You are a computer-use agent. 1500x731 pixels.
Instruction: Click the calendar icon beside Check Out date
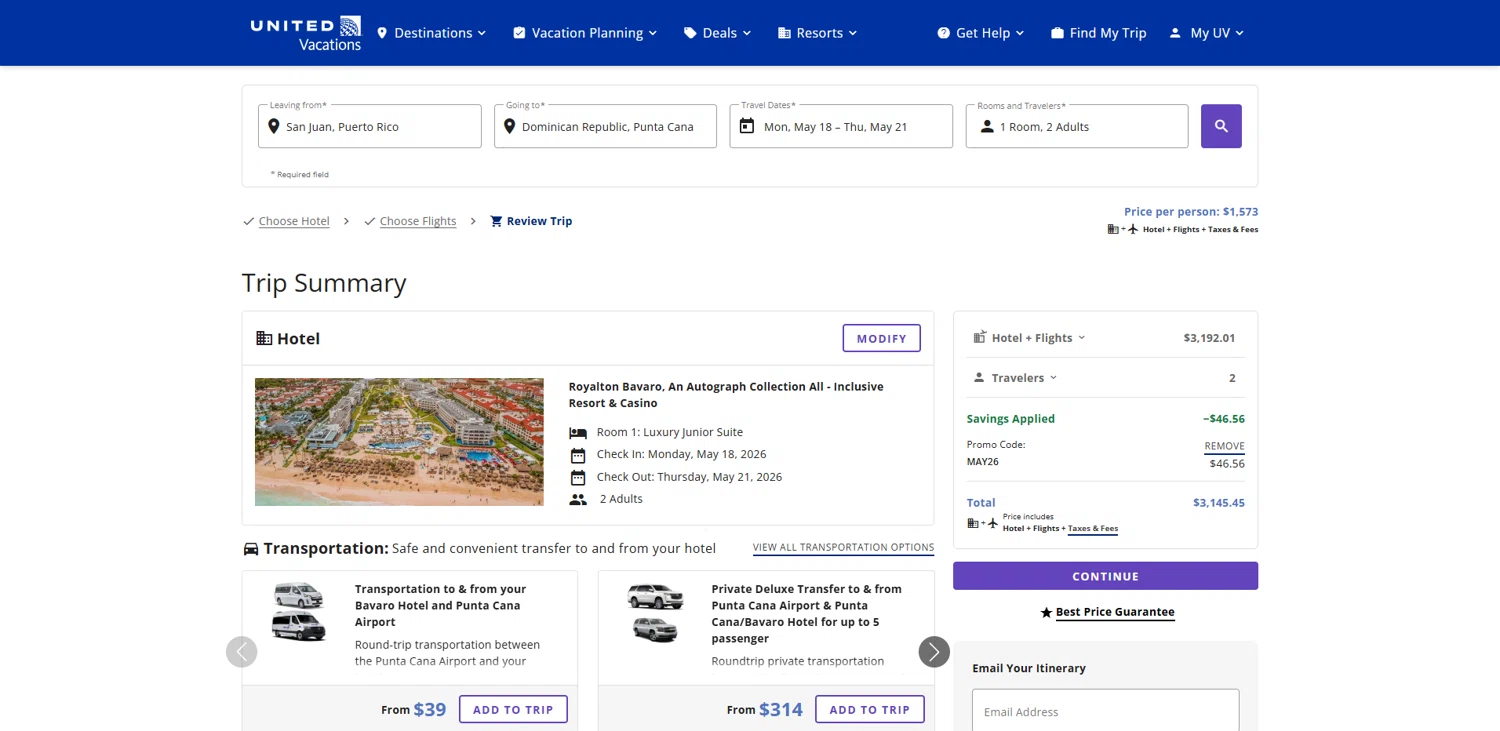tap(578, 478)
